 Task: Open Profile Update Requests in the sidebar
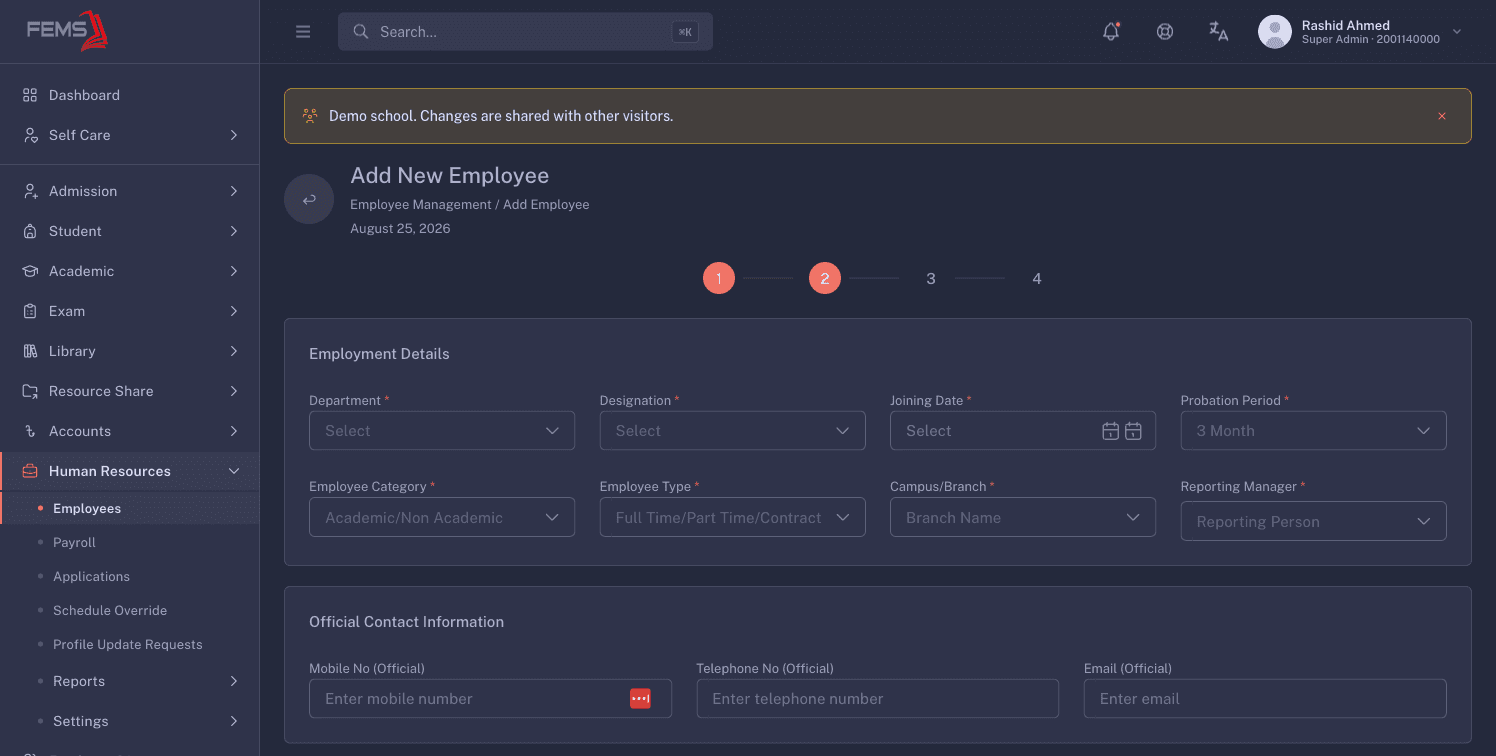130,645
